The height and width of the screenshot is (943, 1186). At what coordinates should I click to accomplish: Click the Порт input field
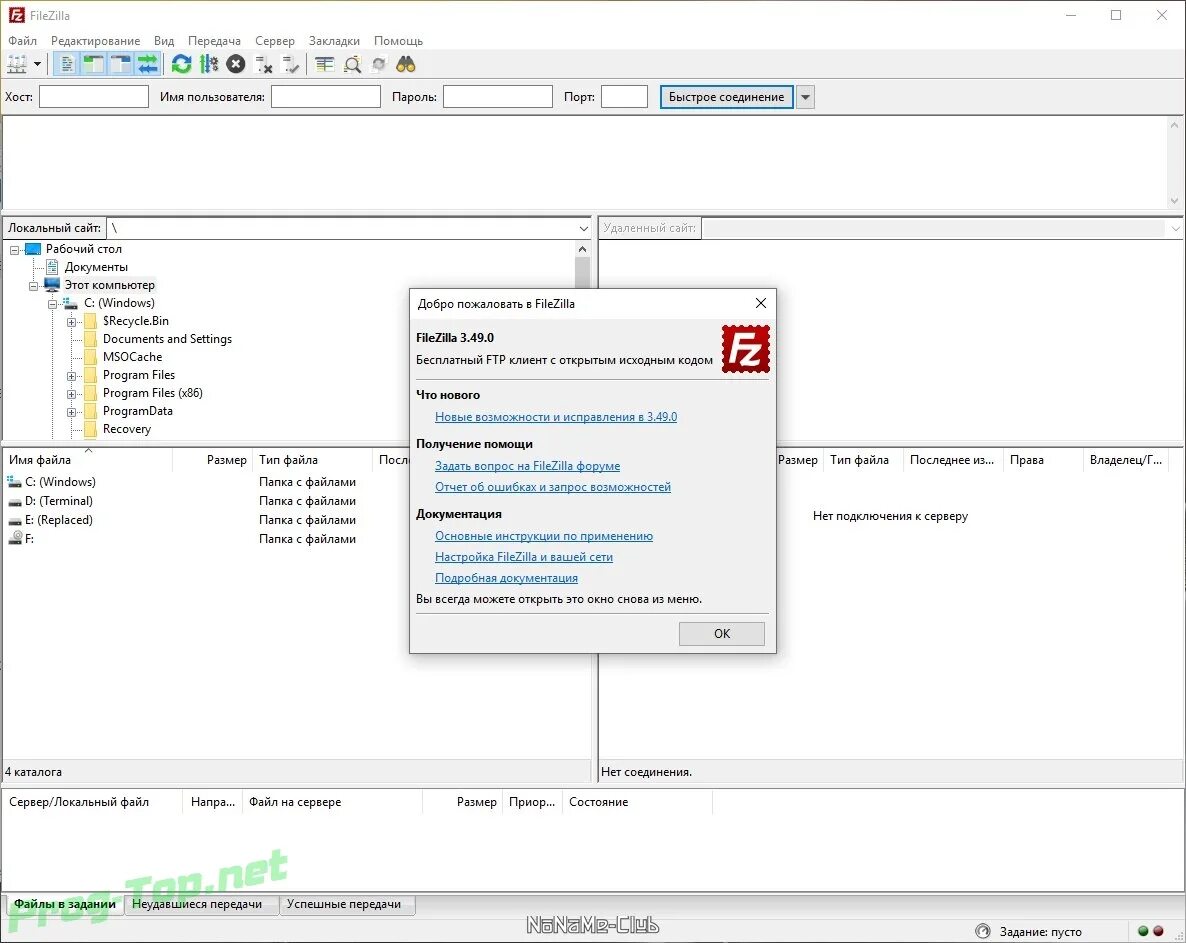point(624,97)
